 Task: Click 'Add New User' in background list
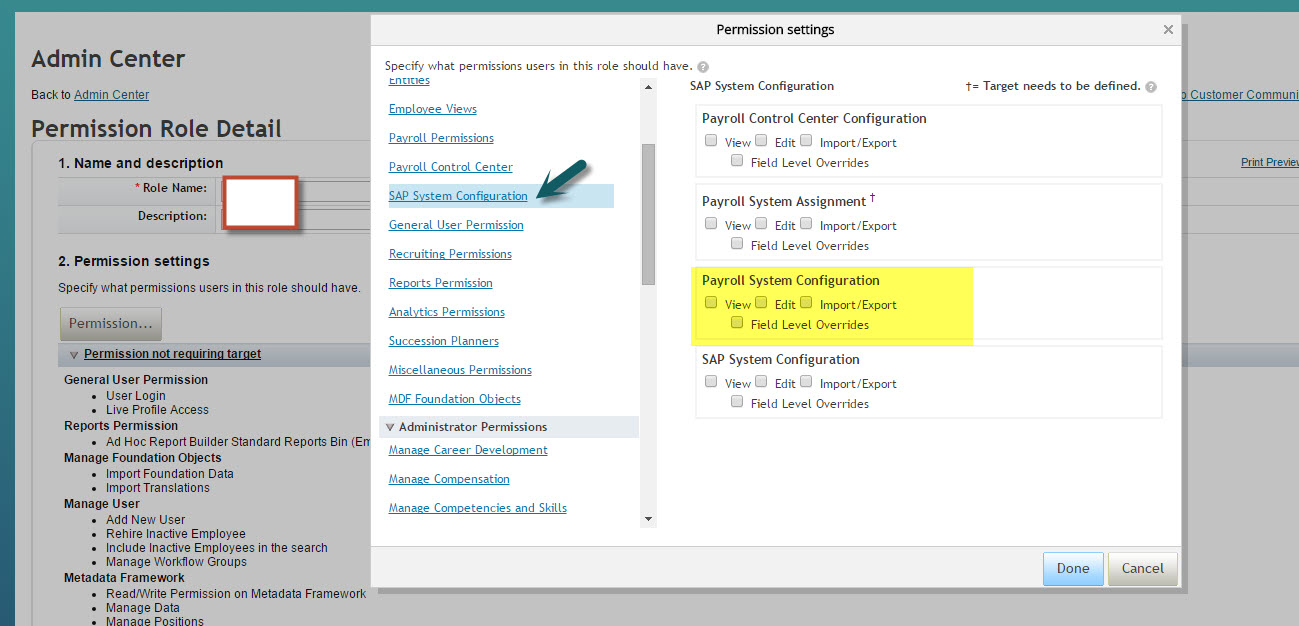click(146, 520)
